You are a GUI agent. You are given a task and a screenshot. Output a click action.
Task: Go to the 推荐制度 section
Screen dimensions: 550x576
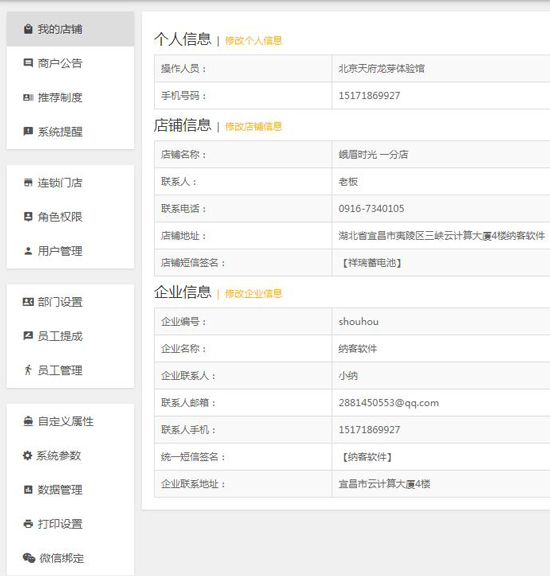coord(71,97)
